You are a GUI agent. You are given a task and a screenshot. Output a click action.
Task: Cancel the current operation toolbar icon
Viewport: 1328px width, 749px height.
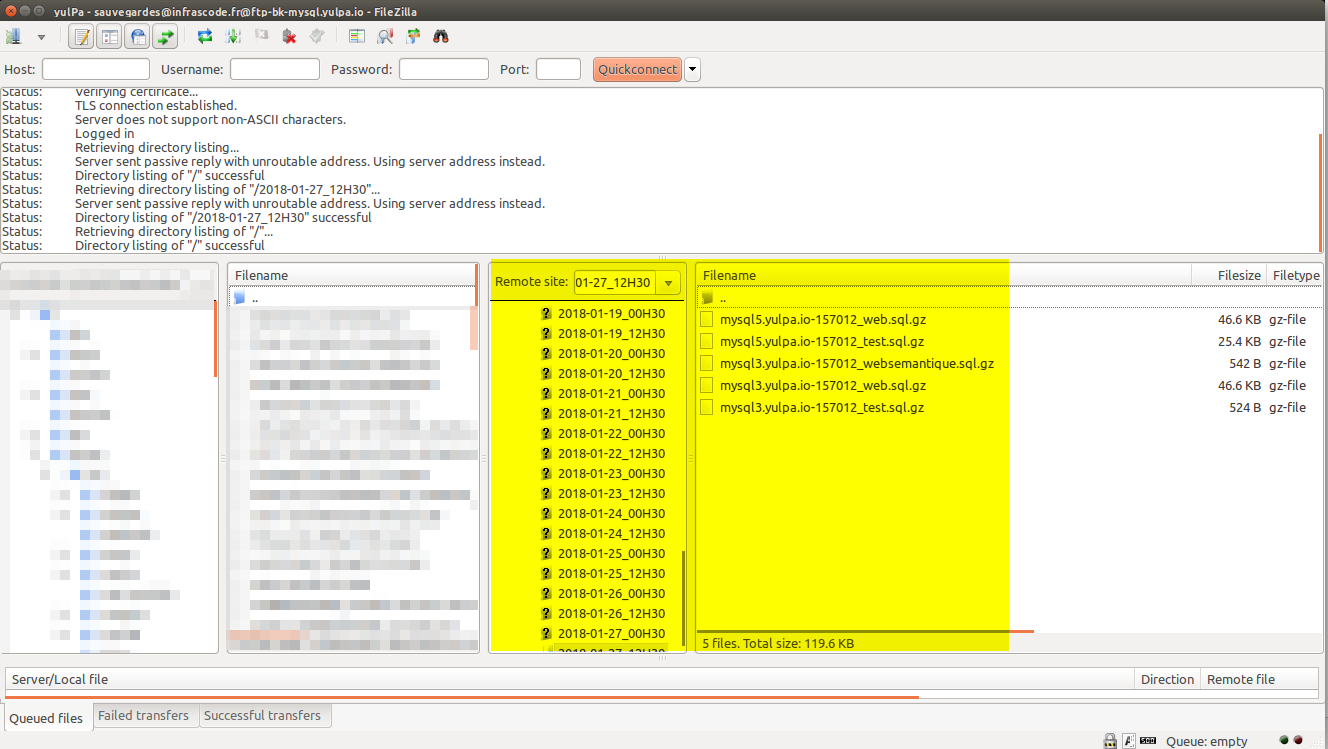click(x=261, y=37)
